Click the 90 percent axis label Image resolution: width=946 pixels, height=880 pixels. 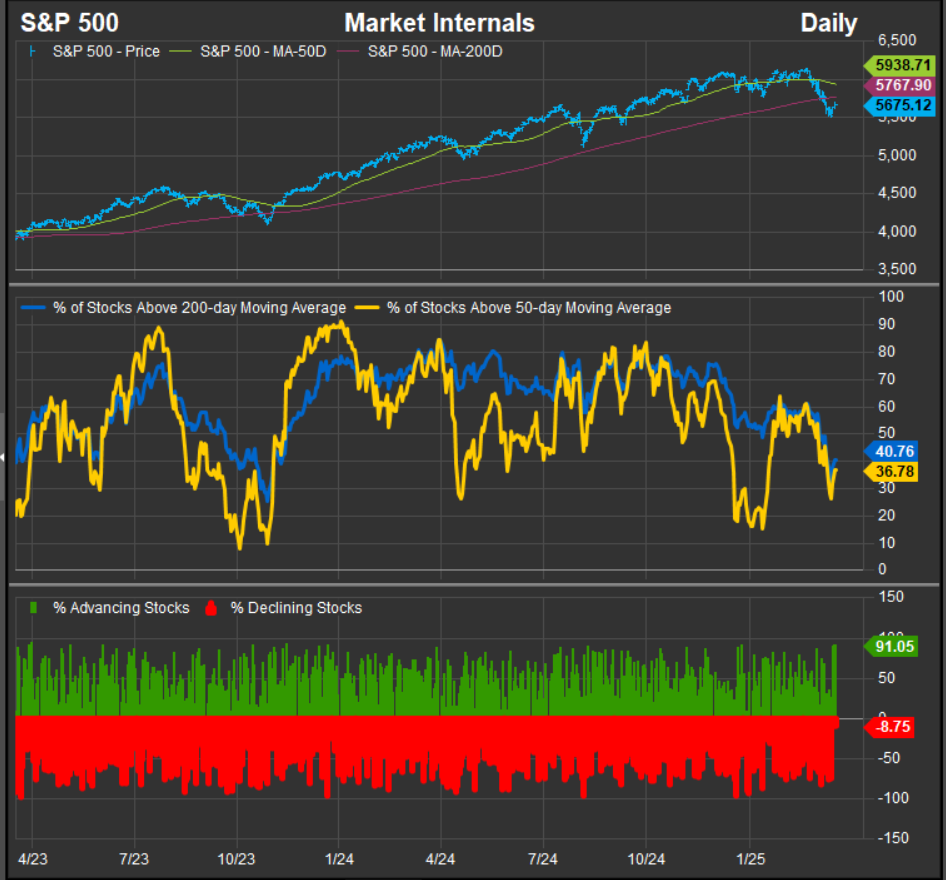886,324
